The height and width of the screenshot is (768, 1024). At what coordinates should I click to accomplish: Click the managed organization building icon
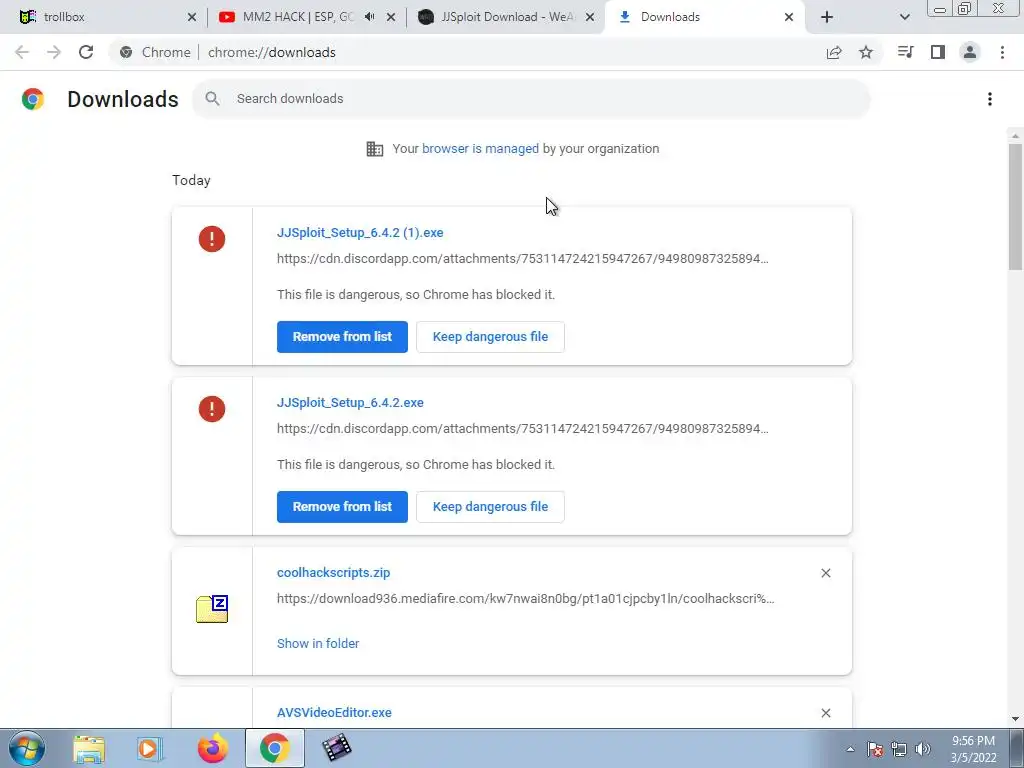pyautogui.click(x=375, y=149)
